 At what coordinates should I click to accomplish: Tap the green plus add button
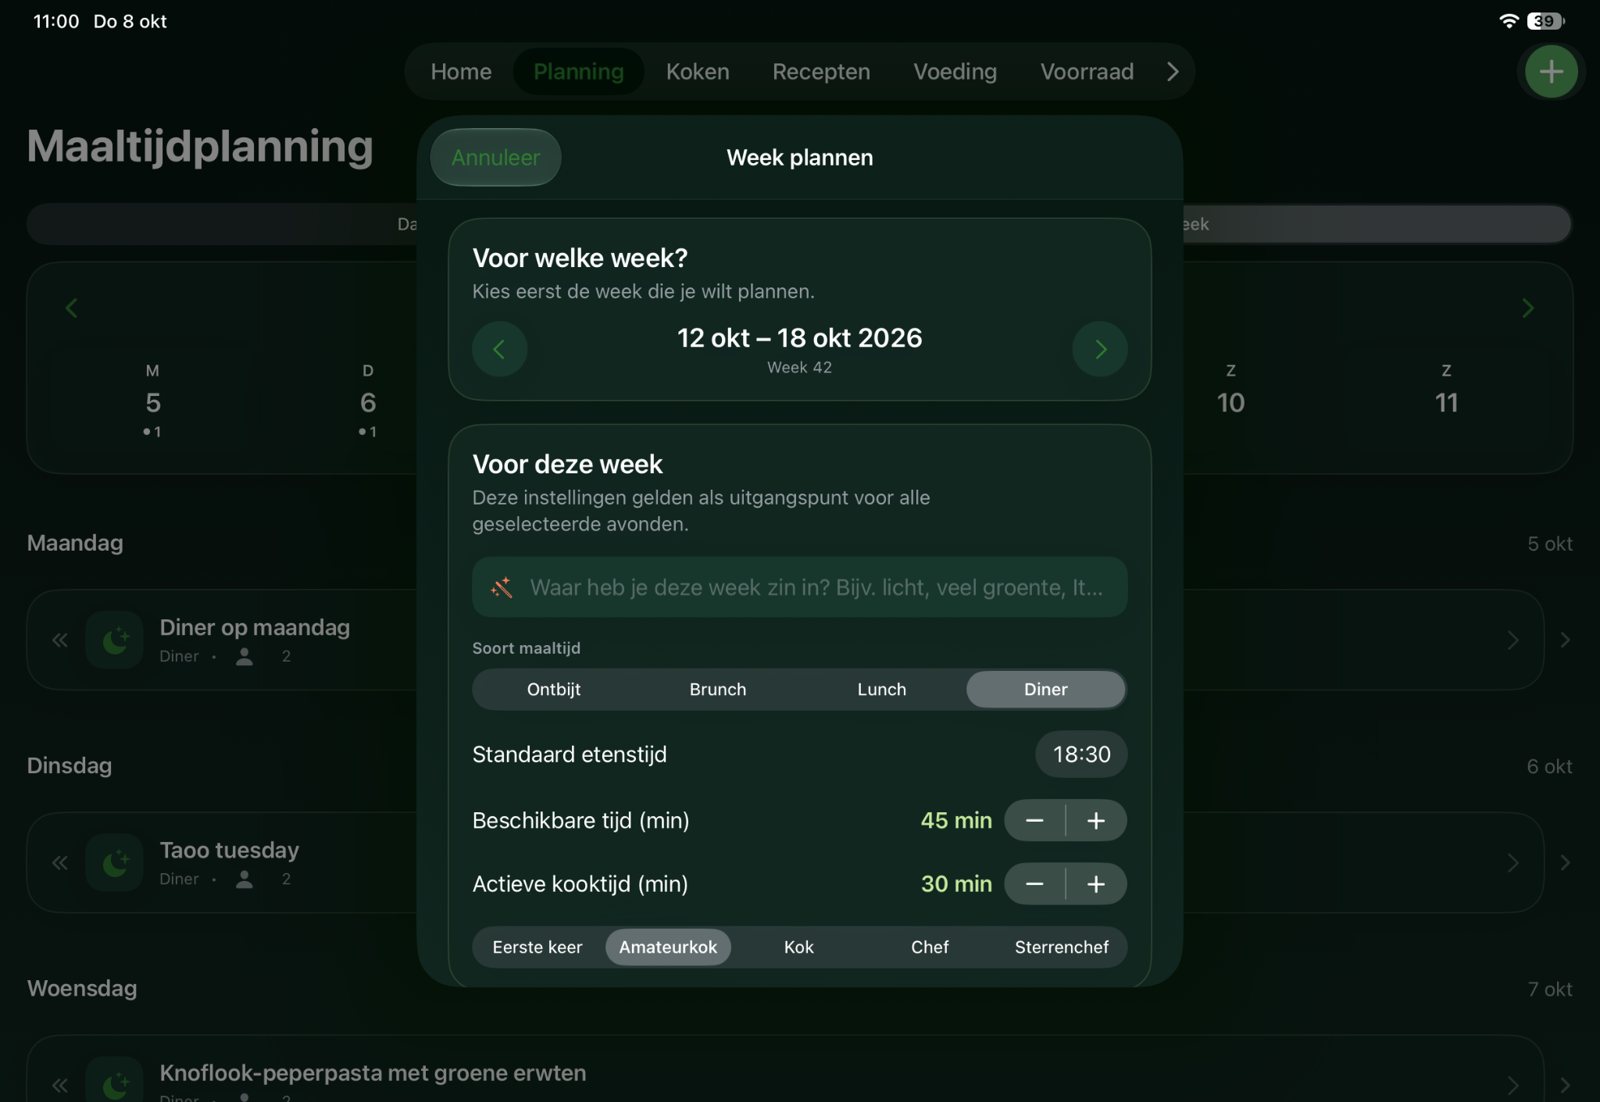1551,71
